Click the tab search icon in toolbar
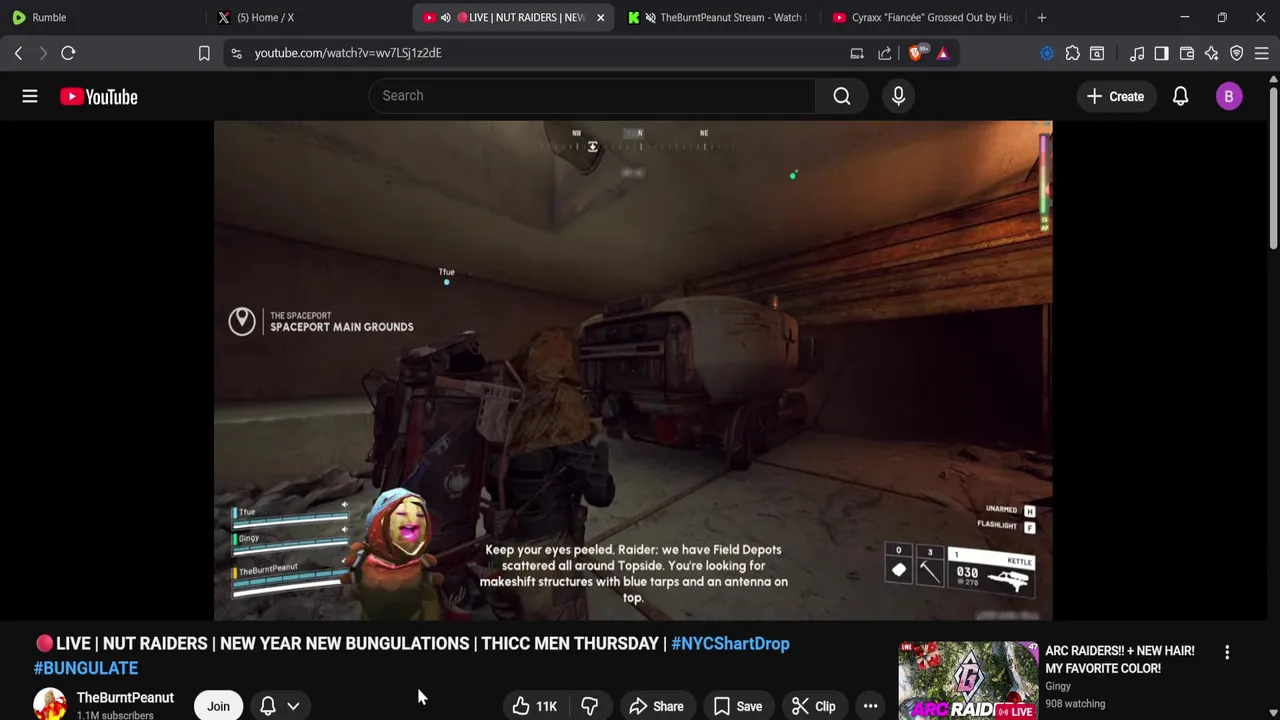Image resolution: width=1280 pixels, height=720 pixels. pyautogui.click(x=1097, y=53)
